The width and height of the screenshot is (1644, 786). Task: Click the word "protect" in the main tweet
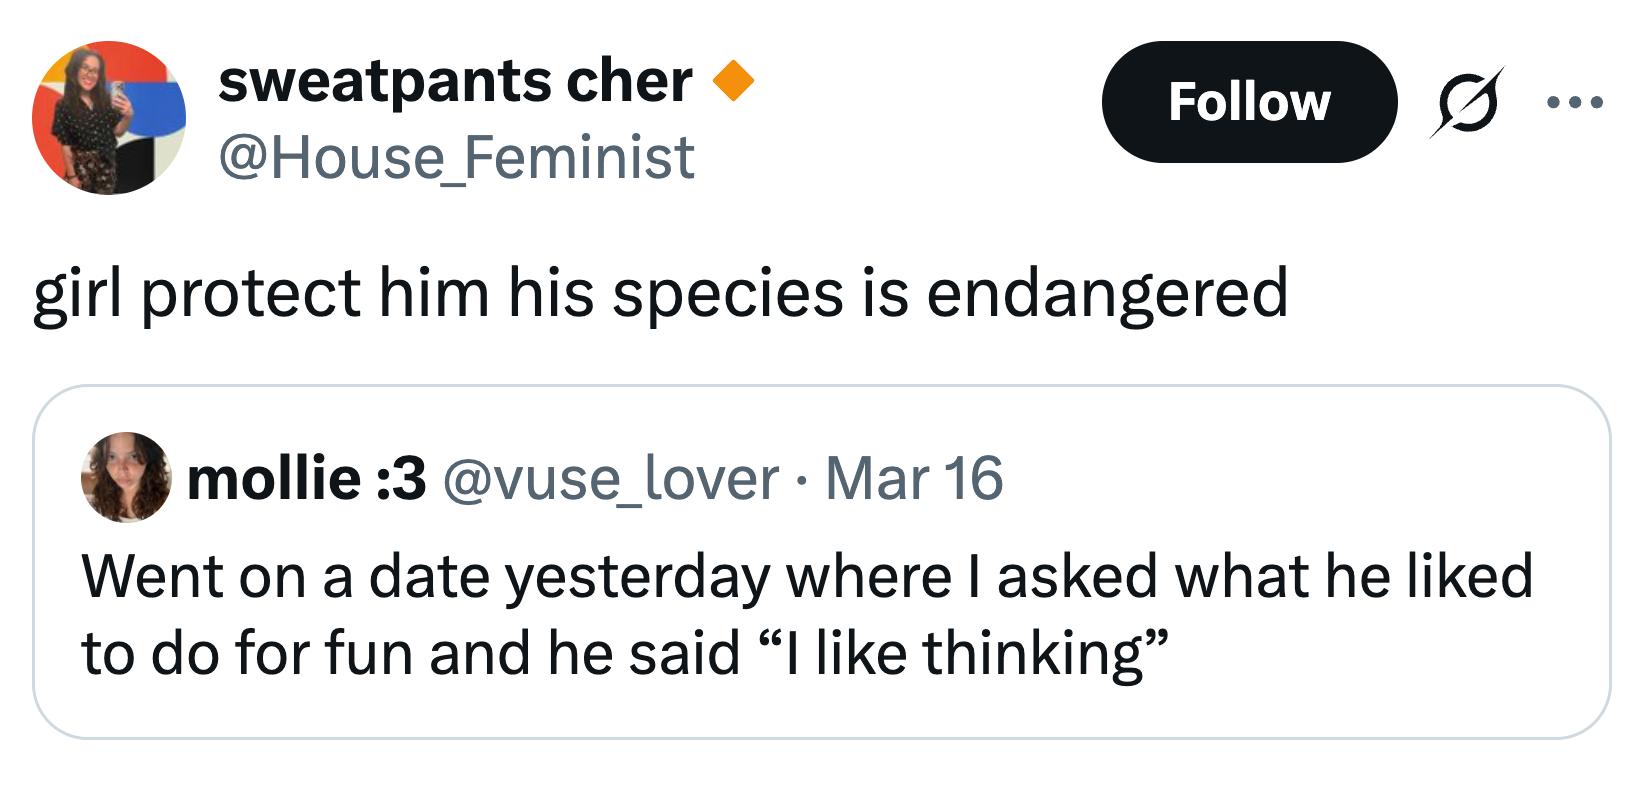coord(251,294)
